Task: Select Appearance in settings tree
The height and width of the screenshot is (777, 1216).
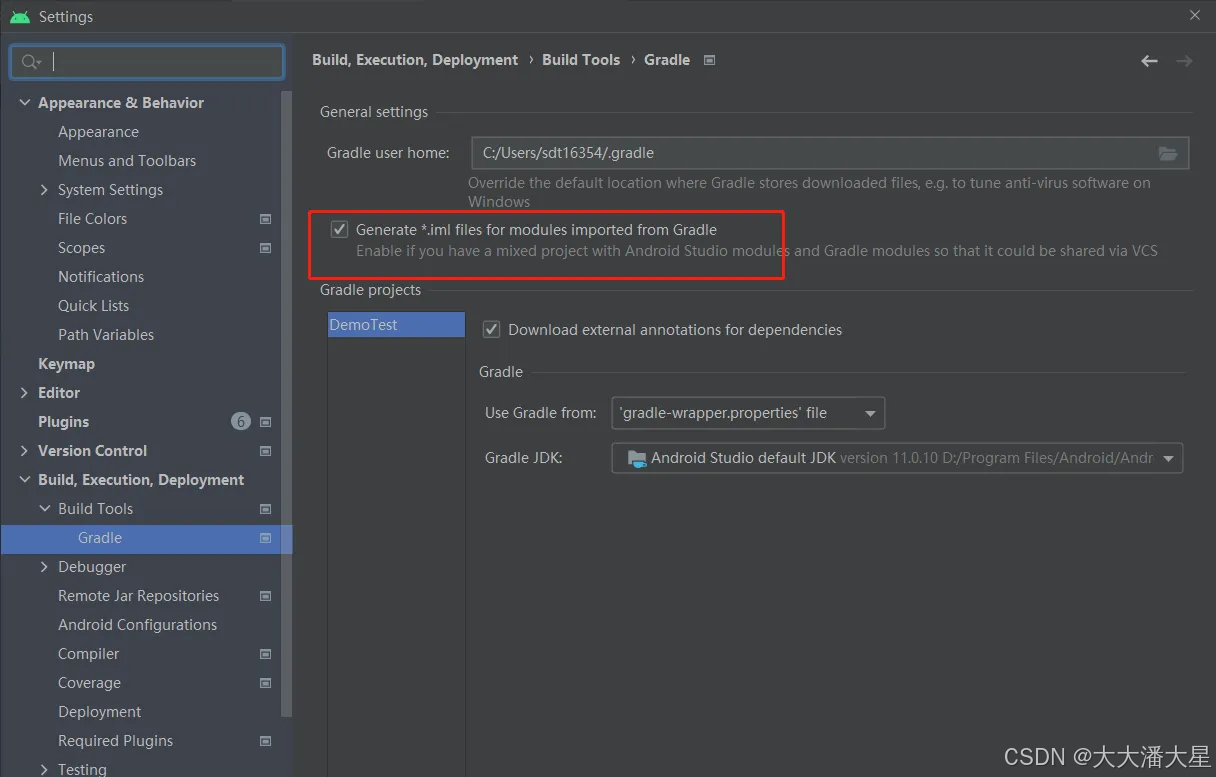Action: point(98,132)
